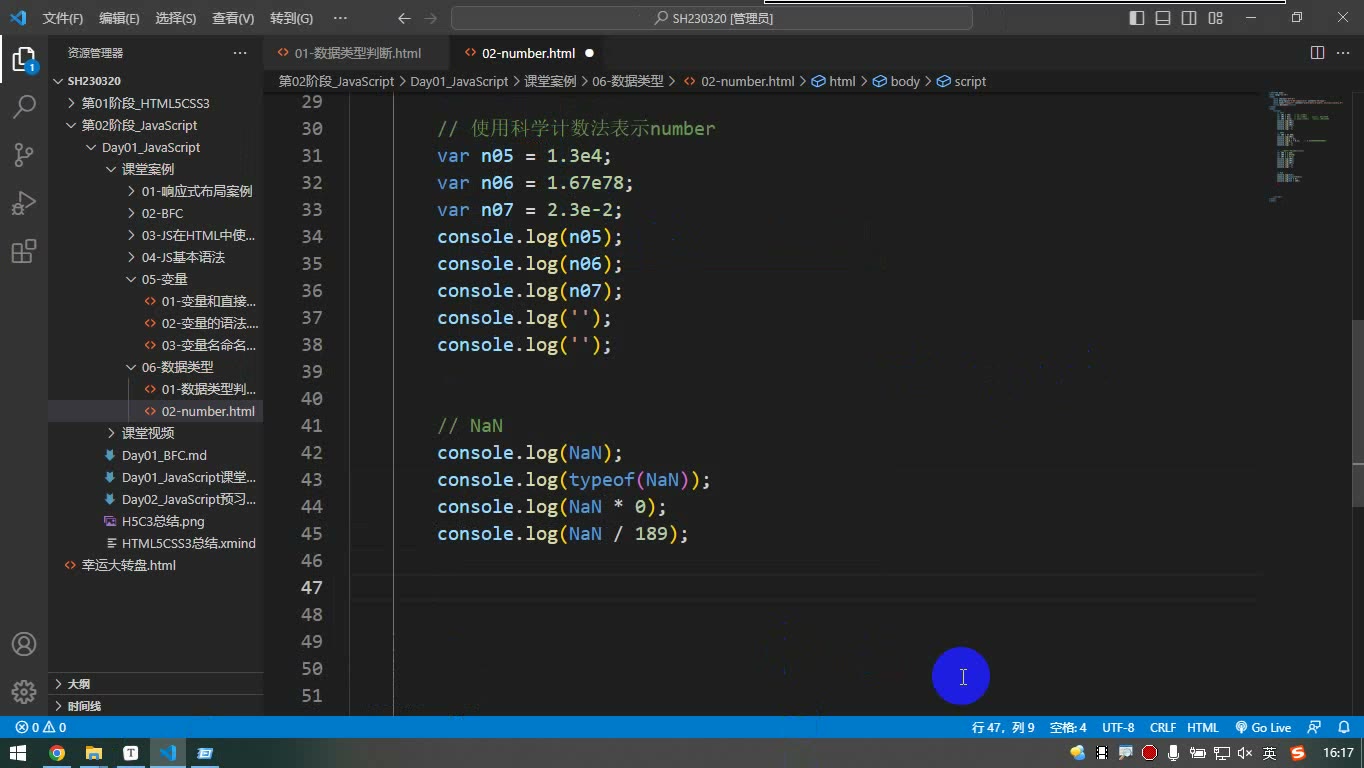Unmute the system volume tray icon

pos(1245,753)
